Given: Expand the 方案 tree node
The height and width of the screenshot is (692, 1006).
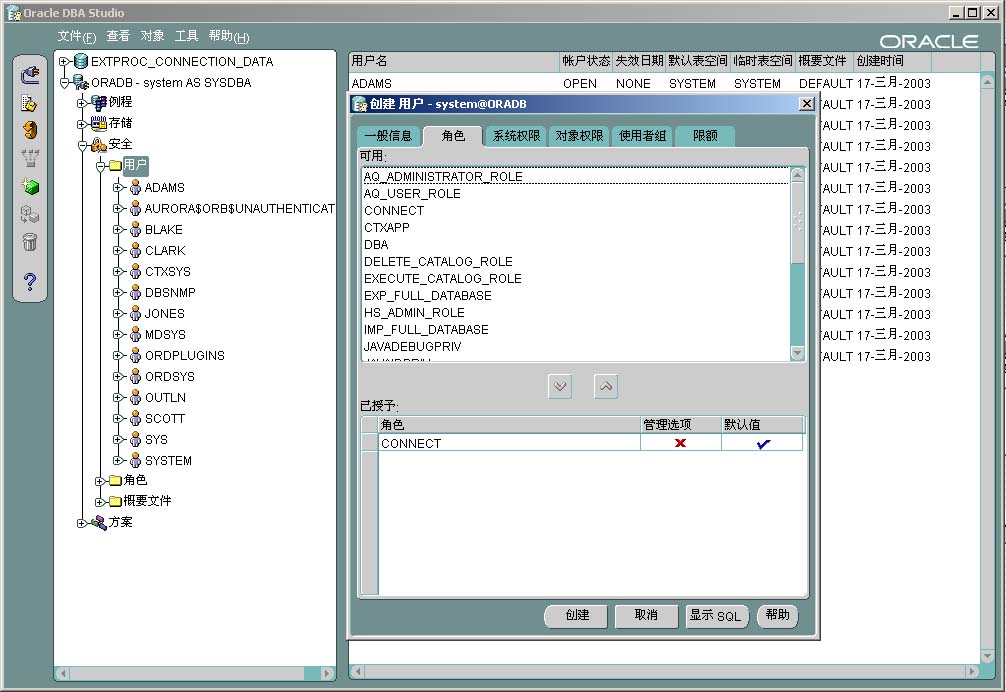Looking at the screenshot, I should coord(81,523).
